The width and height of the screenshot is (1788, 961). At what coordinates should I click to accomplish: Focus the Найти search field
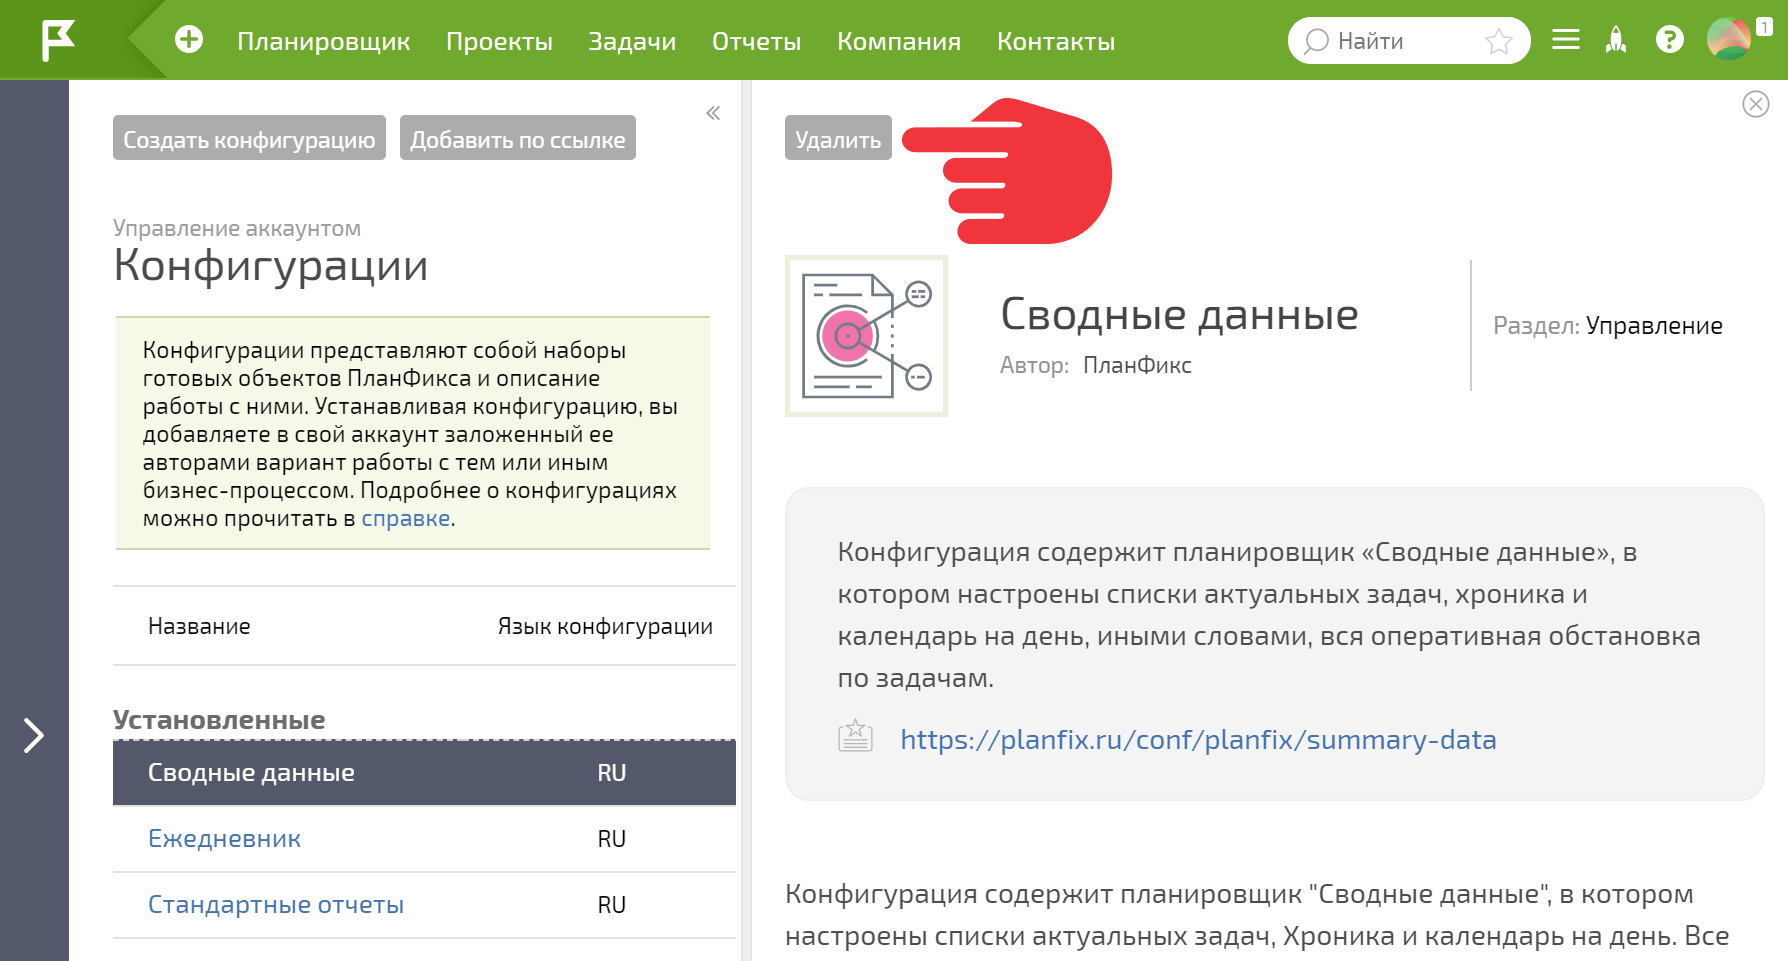click(x=1408, y=41)
